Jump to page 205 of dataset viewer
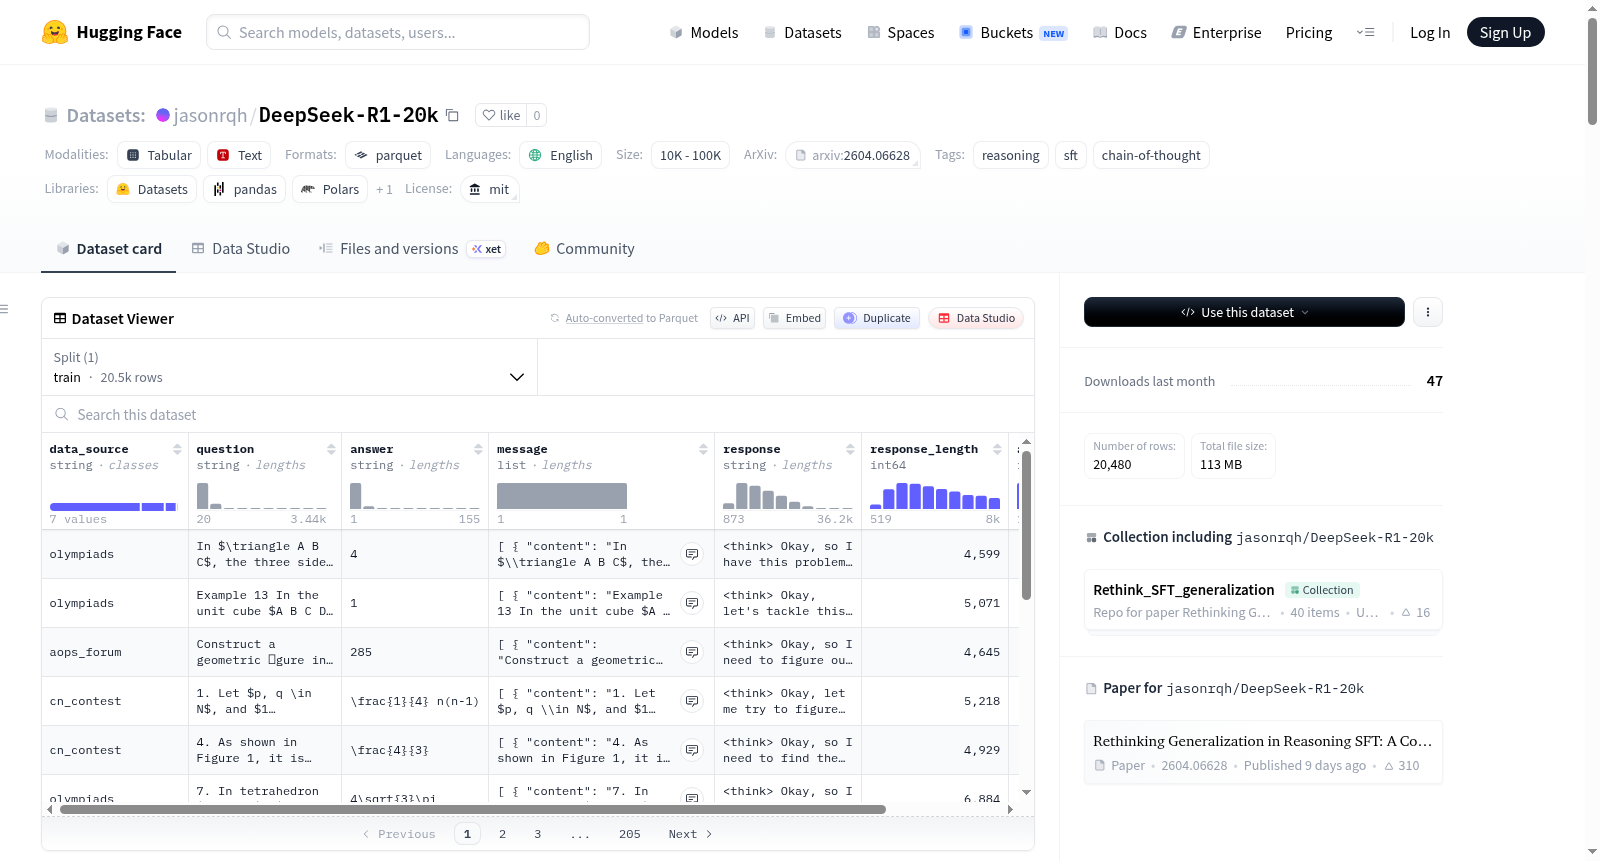Viewport: 1600px width, 861px height. tap(629, 834)
